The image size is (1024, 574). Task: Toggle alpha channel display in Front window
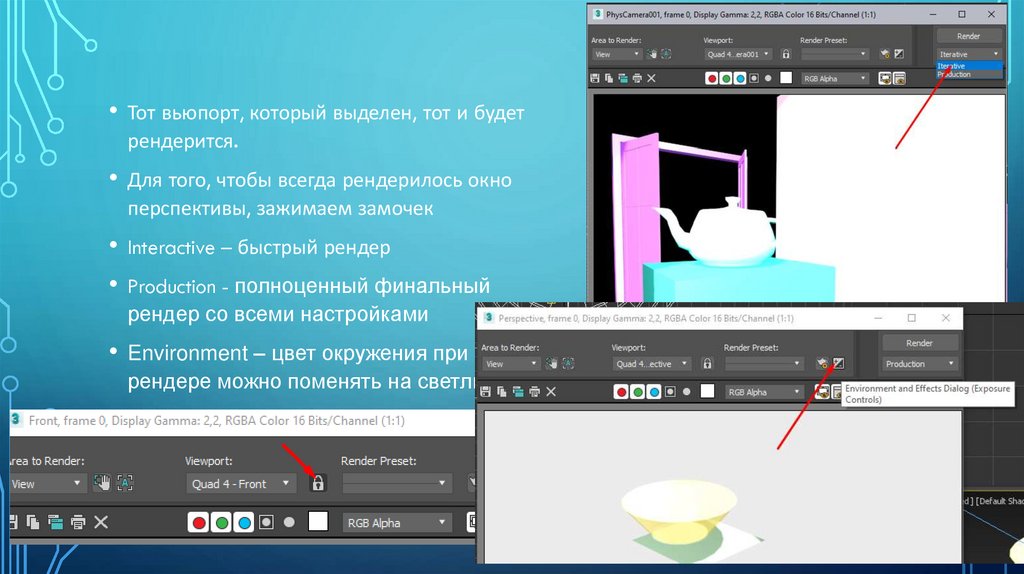click(266, 522)
